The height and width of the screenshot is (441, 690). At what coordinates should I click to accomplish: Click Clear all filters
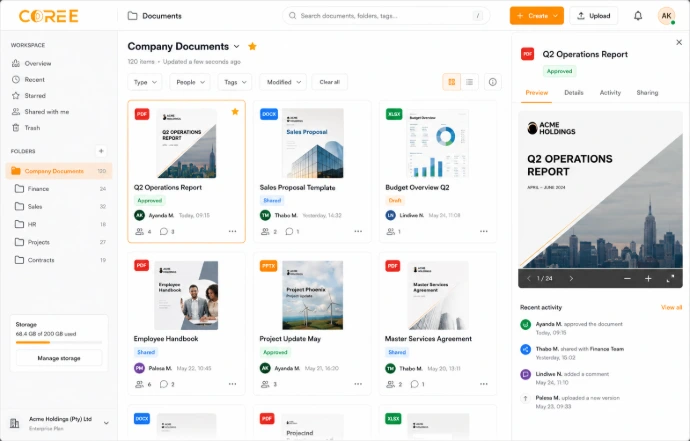tap(330, 82)
